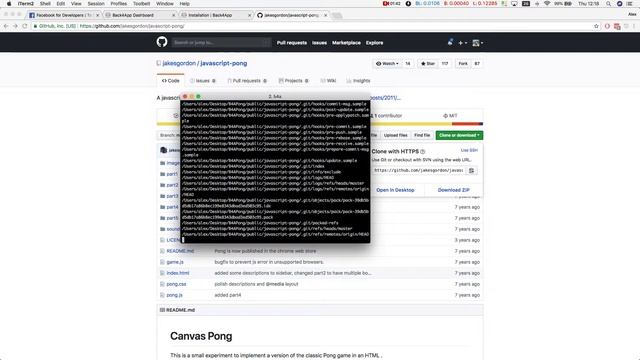Fork the repository
Viewport: 640px width, 360px height.
point(463,64)
